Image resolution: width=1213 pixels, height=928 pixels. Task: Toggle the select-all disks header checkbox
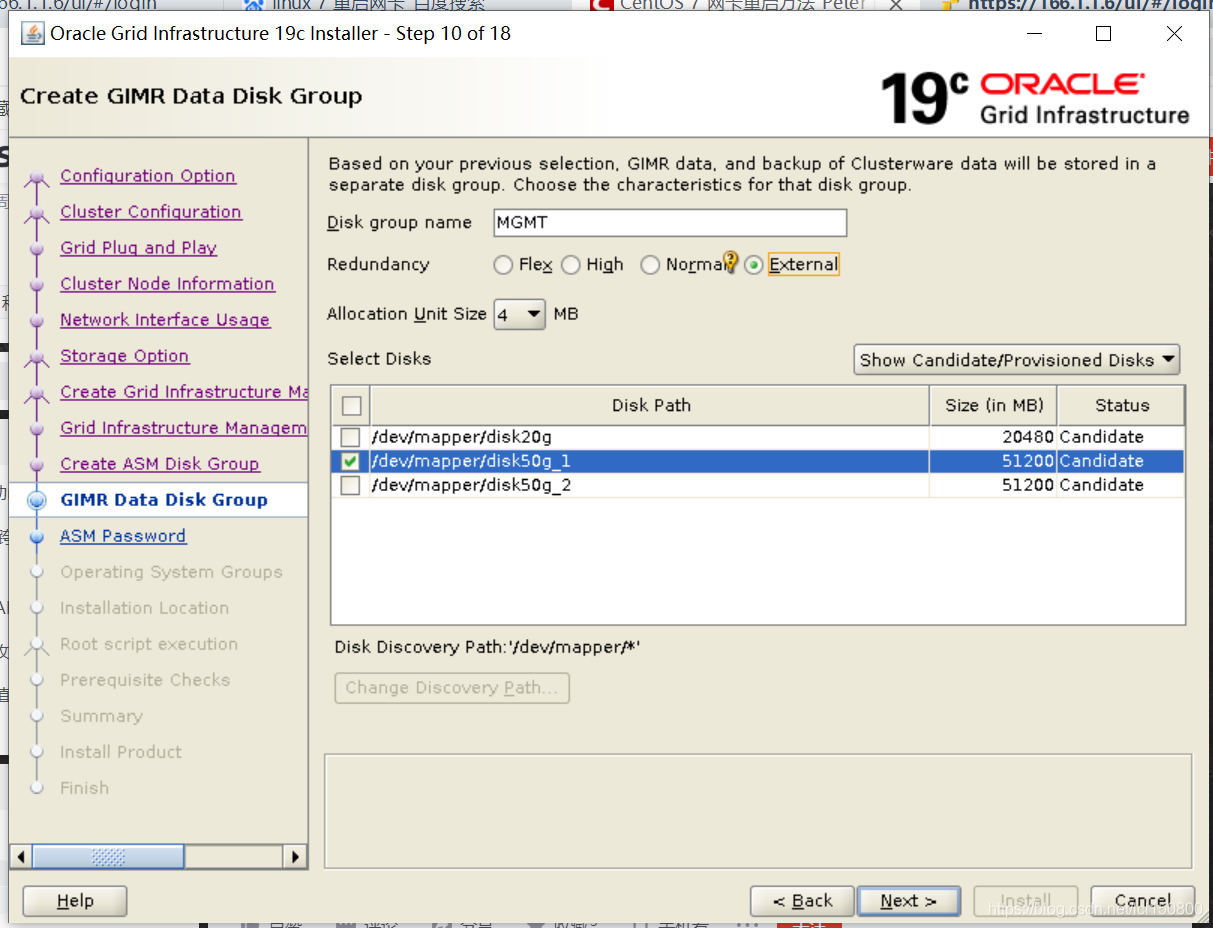click(351, 405)
